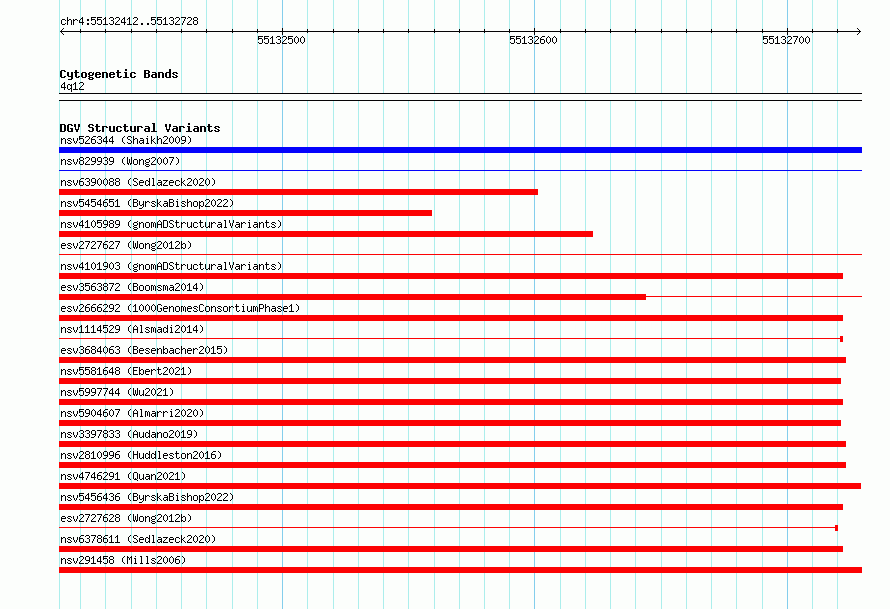Click the chr4:55132412..55132728 region label
Image resolution: width=890 pixels, height=609 pixels.
129,21
